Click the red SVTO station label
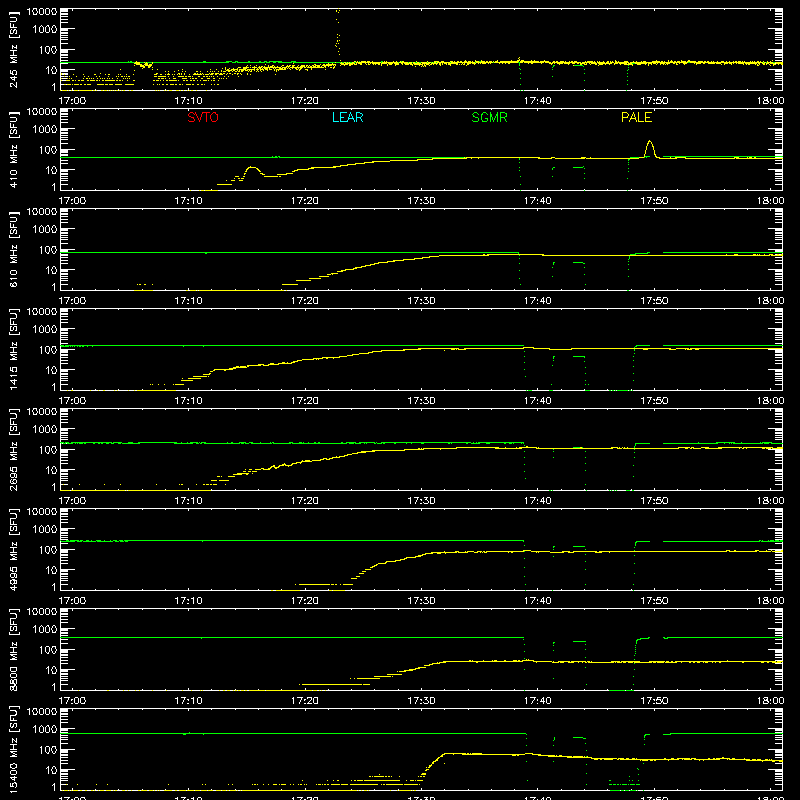This screenshot has height=800, width=800. (203, 117)
